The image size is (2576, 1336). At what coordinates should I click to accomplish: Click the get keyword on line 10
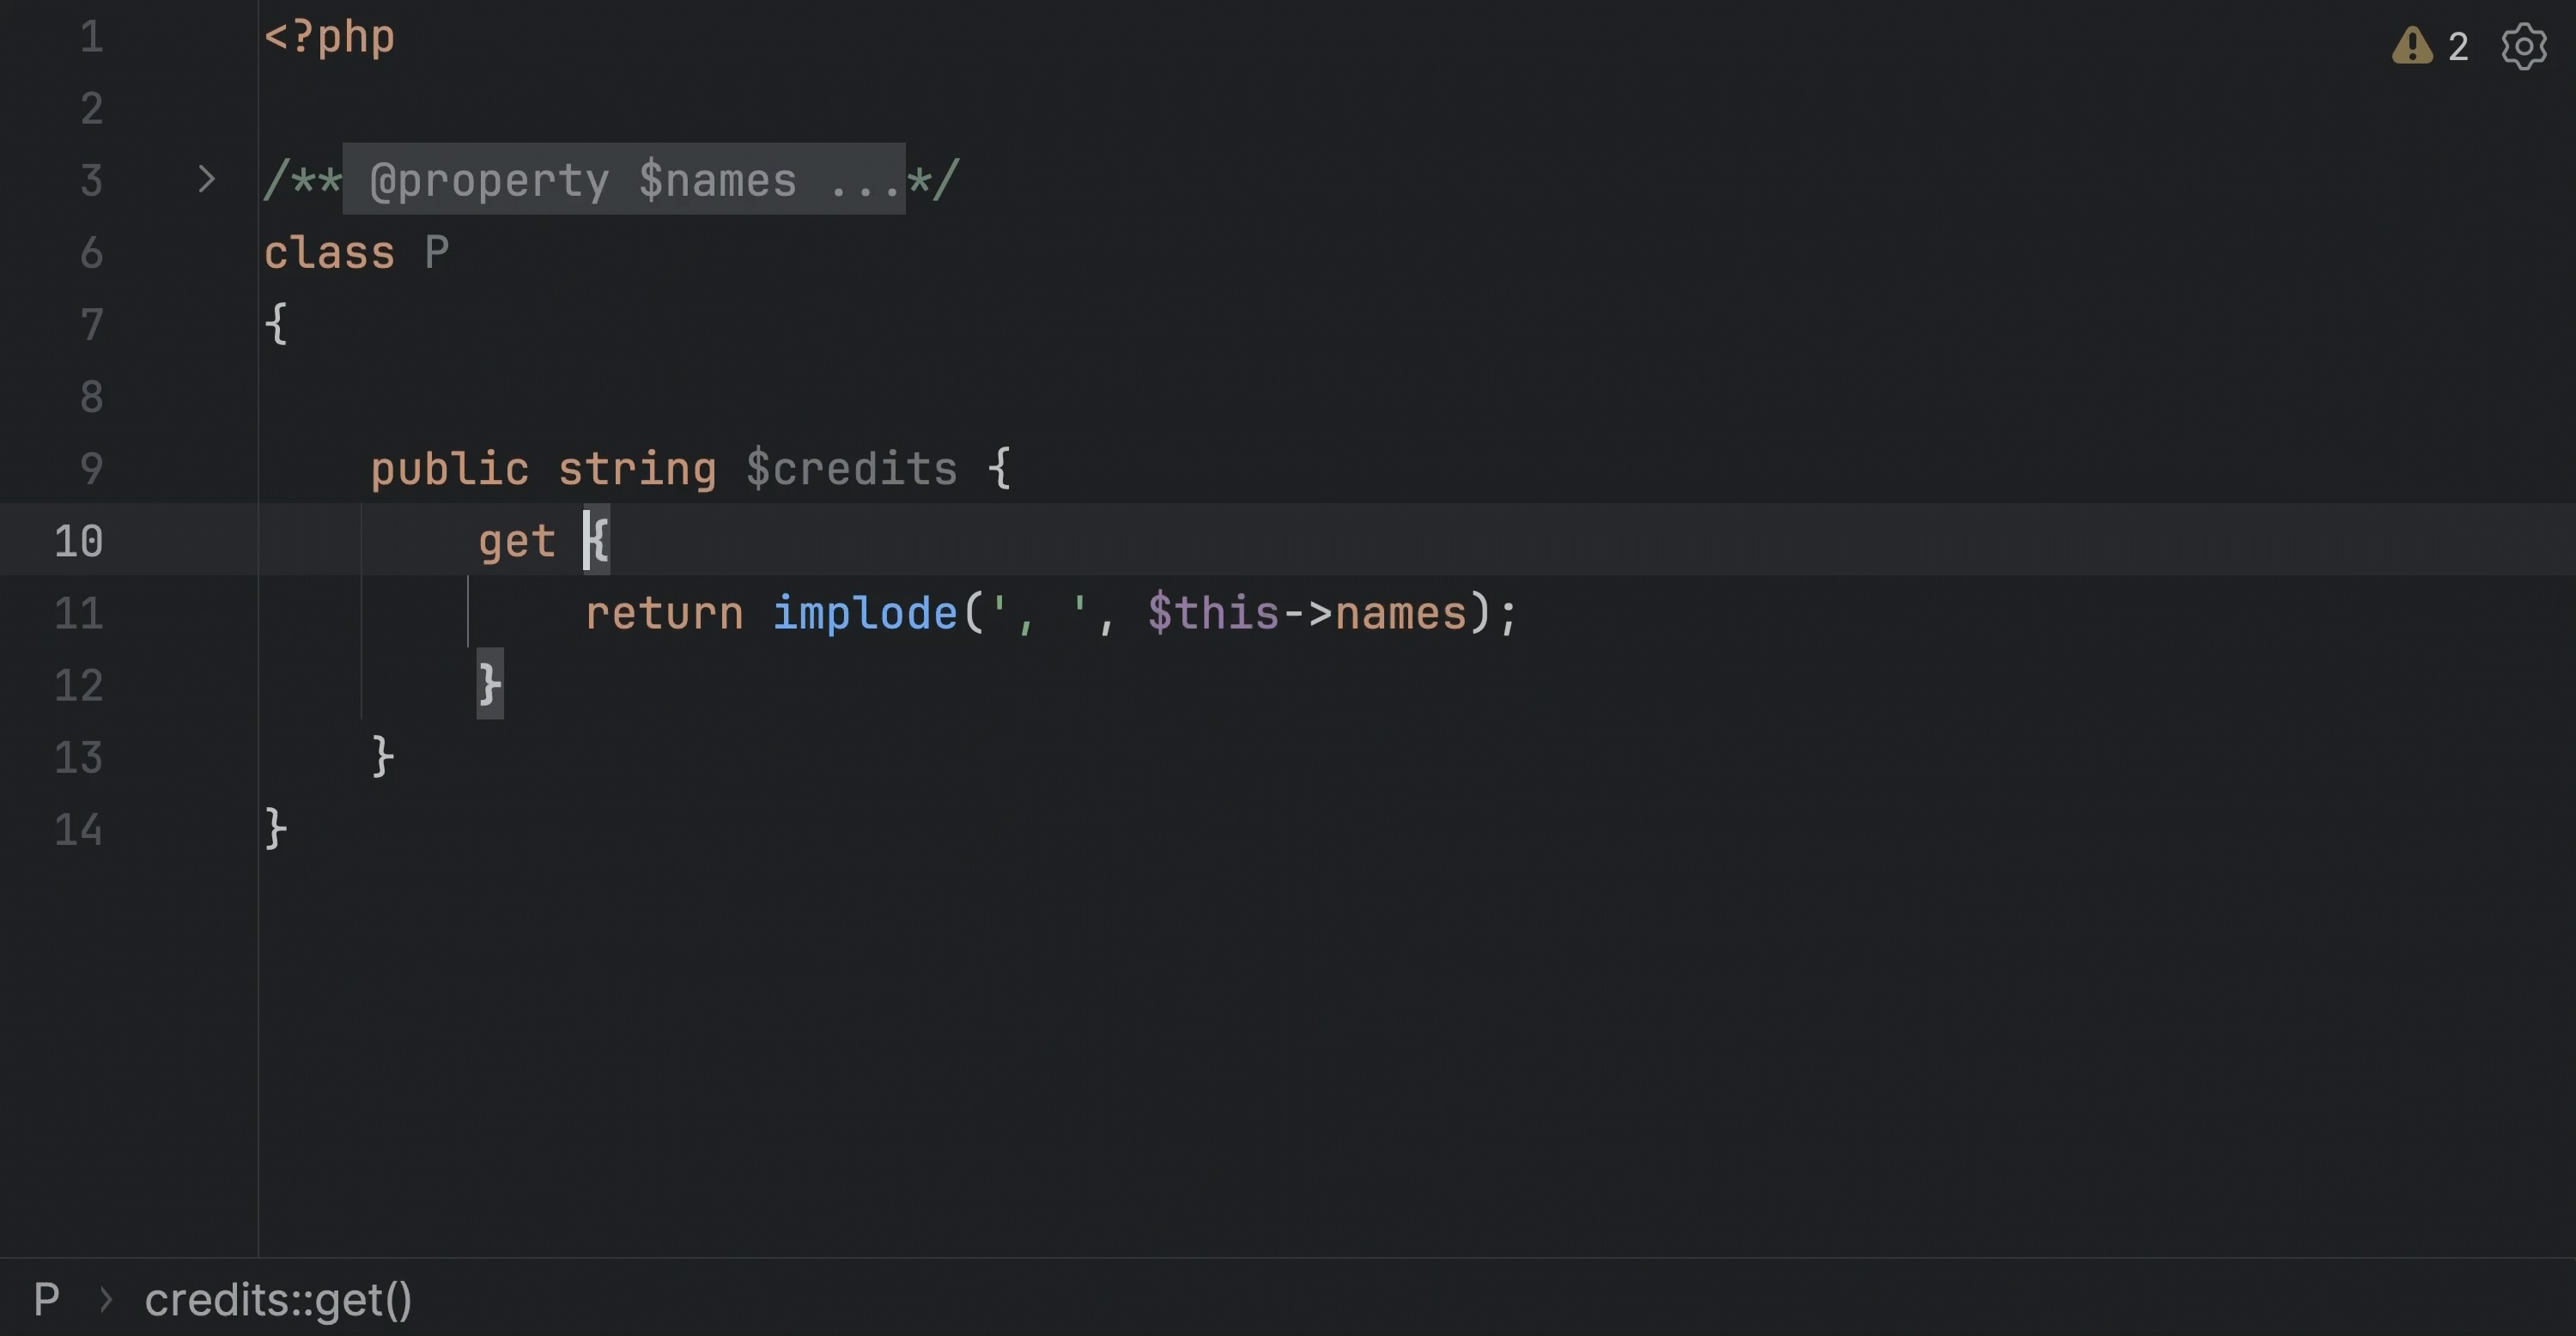pos(516,541)
